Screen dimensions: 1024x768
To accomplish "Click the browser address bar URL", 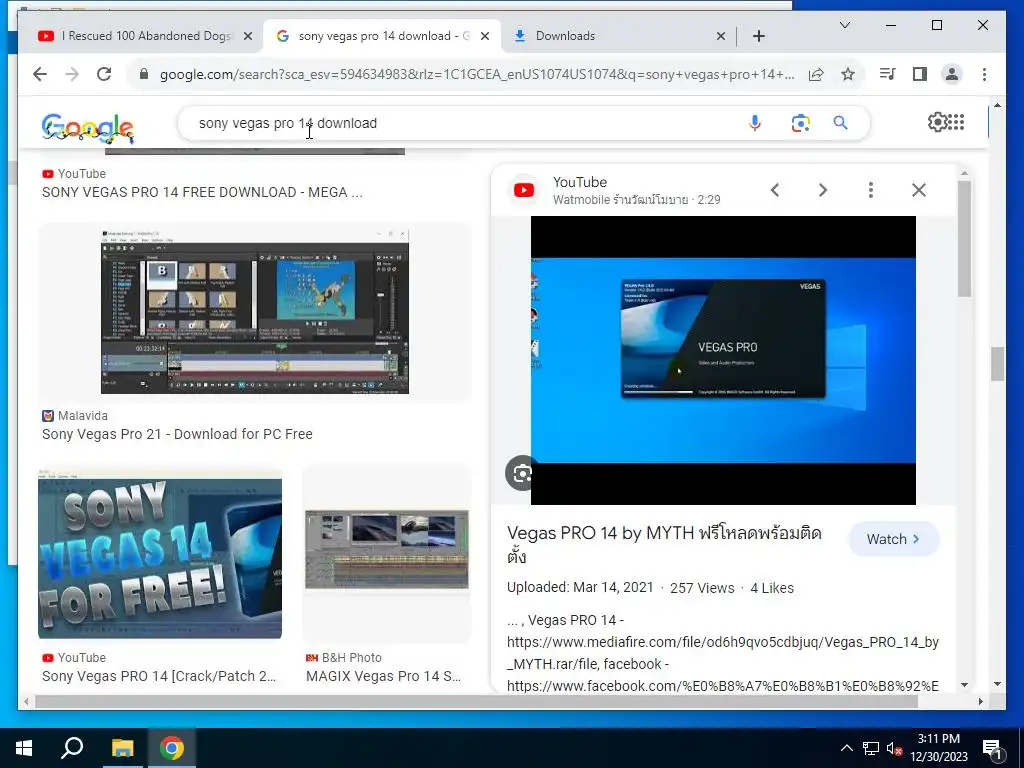I will tap(477, 74).
